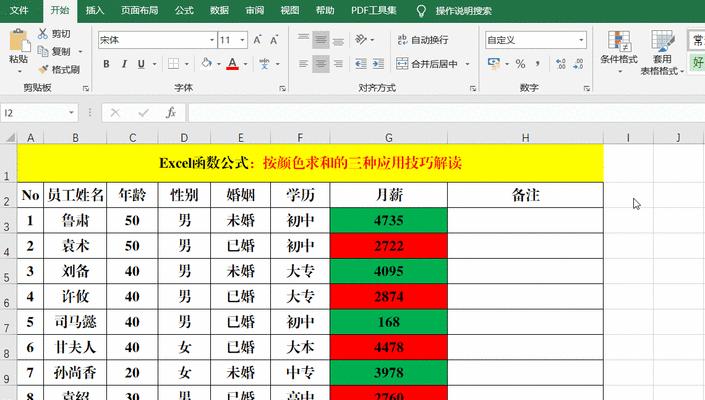The height and width of the screenshot is (400, 705).
Task: Click the Name Box showing I2
Action: pos(40,113)
